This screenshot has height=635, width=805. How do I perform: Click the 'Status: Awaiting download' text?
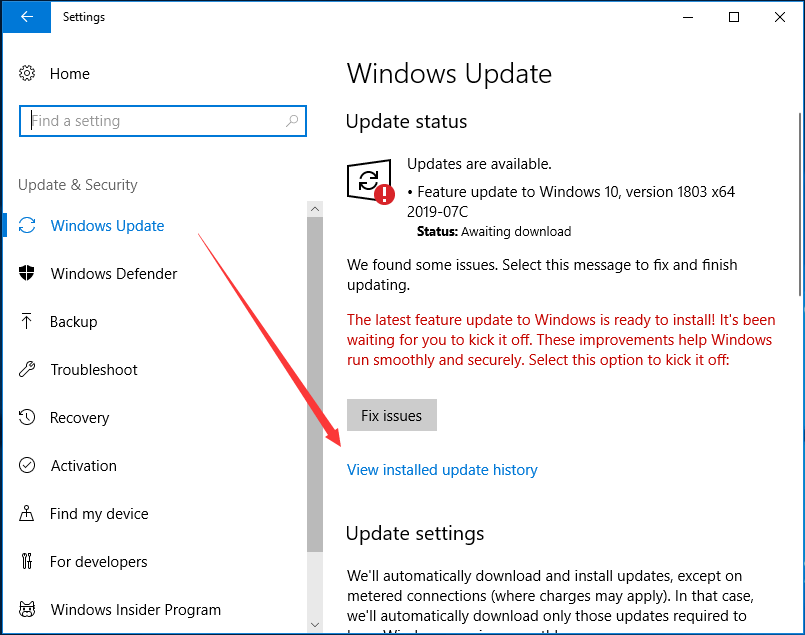point(494,232)
